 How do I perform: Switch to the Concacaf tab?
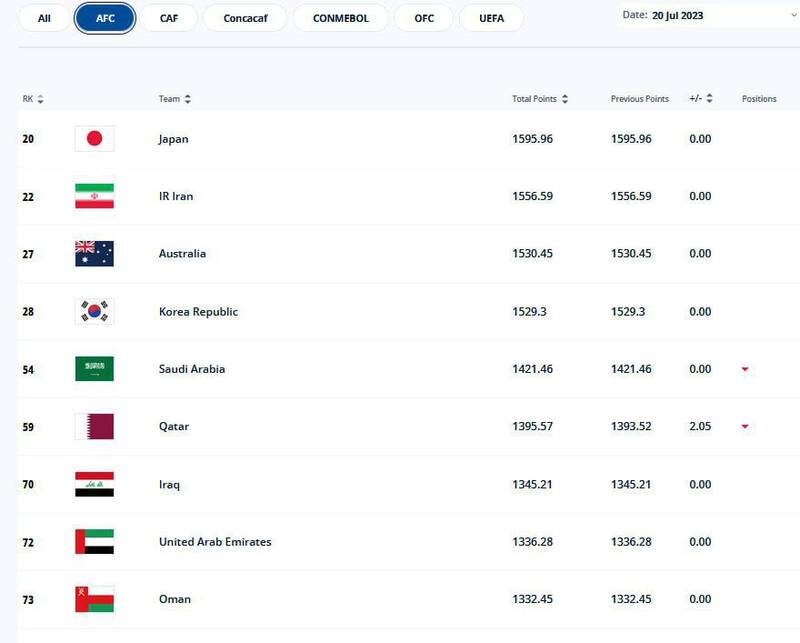244,17
